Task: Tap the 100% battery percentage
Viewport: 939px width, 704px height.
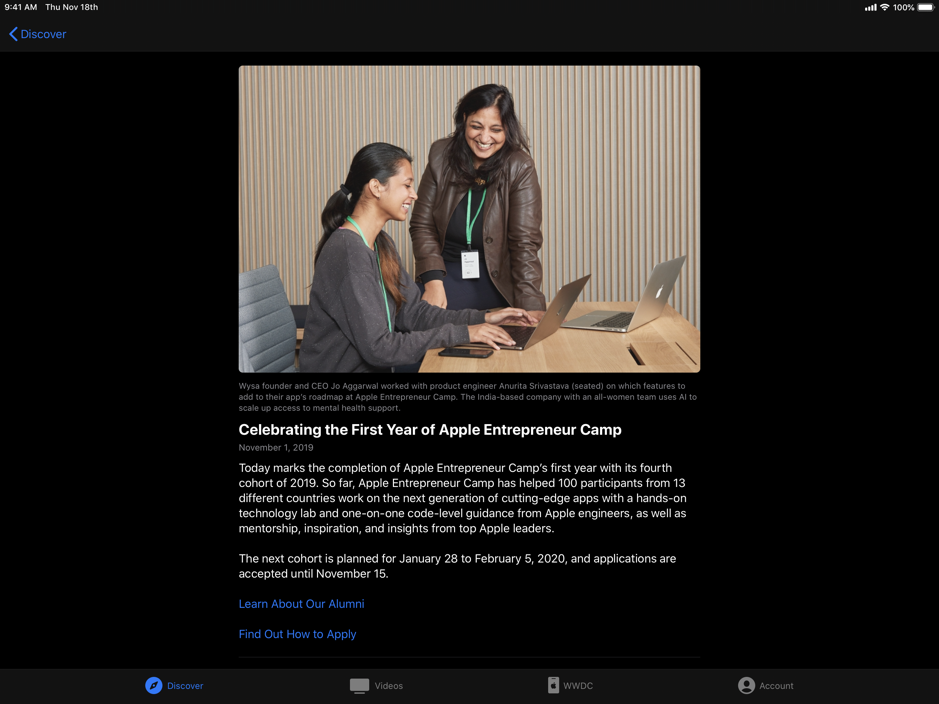Action: pos(904,7)
